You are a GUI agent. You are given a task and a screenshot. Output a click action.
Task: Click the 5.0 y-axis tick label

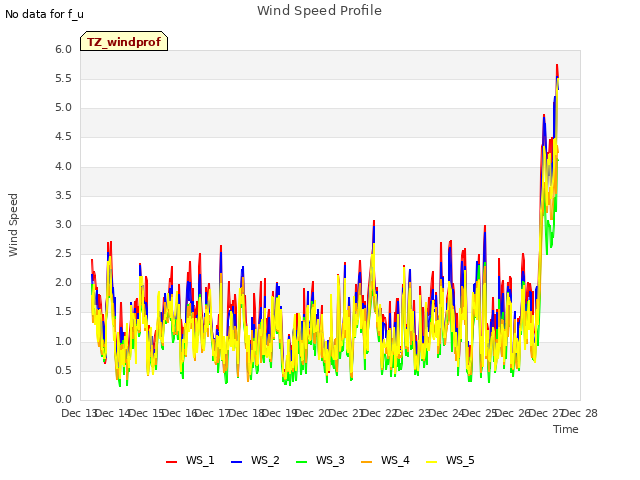(x=63, y=108)
